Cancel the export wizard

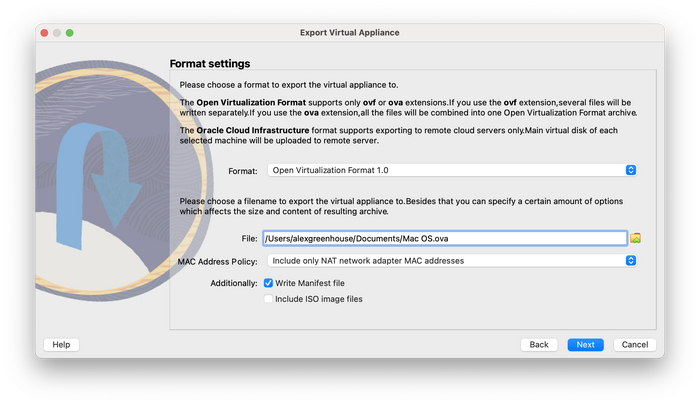click(635, 345)
